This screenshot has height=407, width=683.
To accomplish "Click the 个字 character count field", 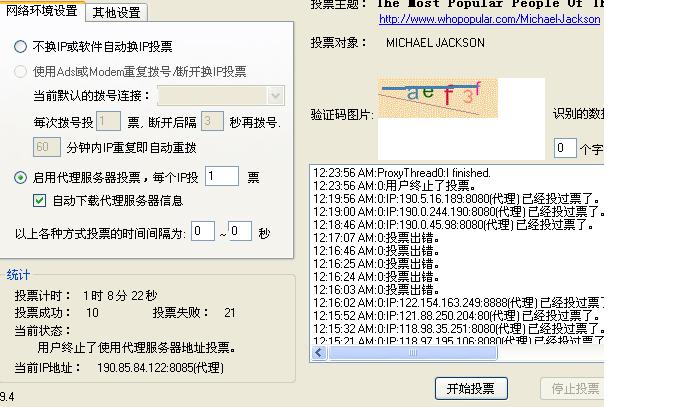I will click(x=565, y=148).
